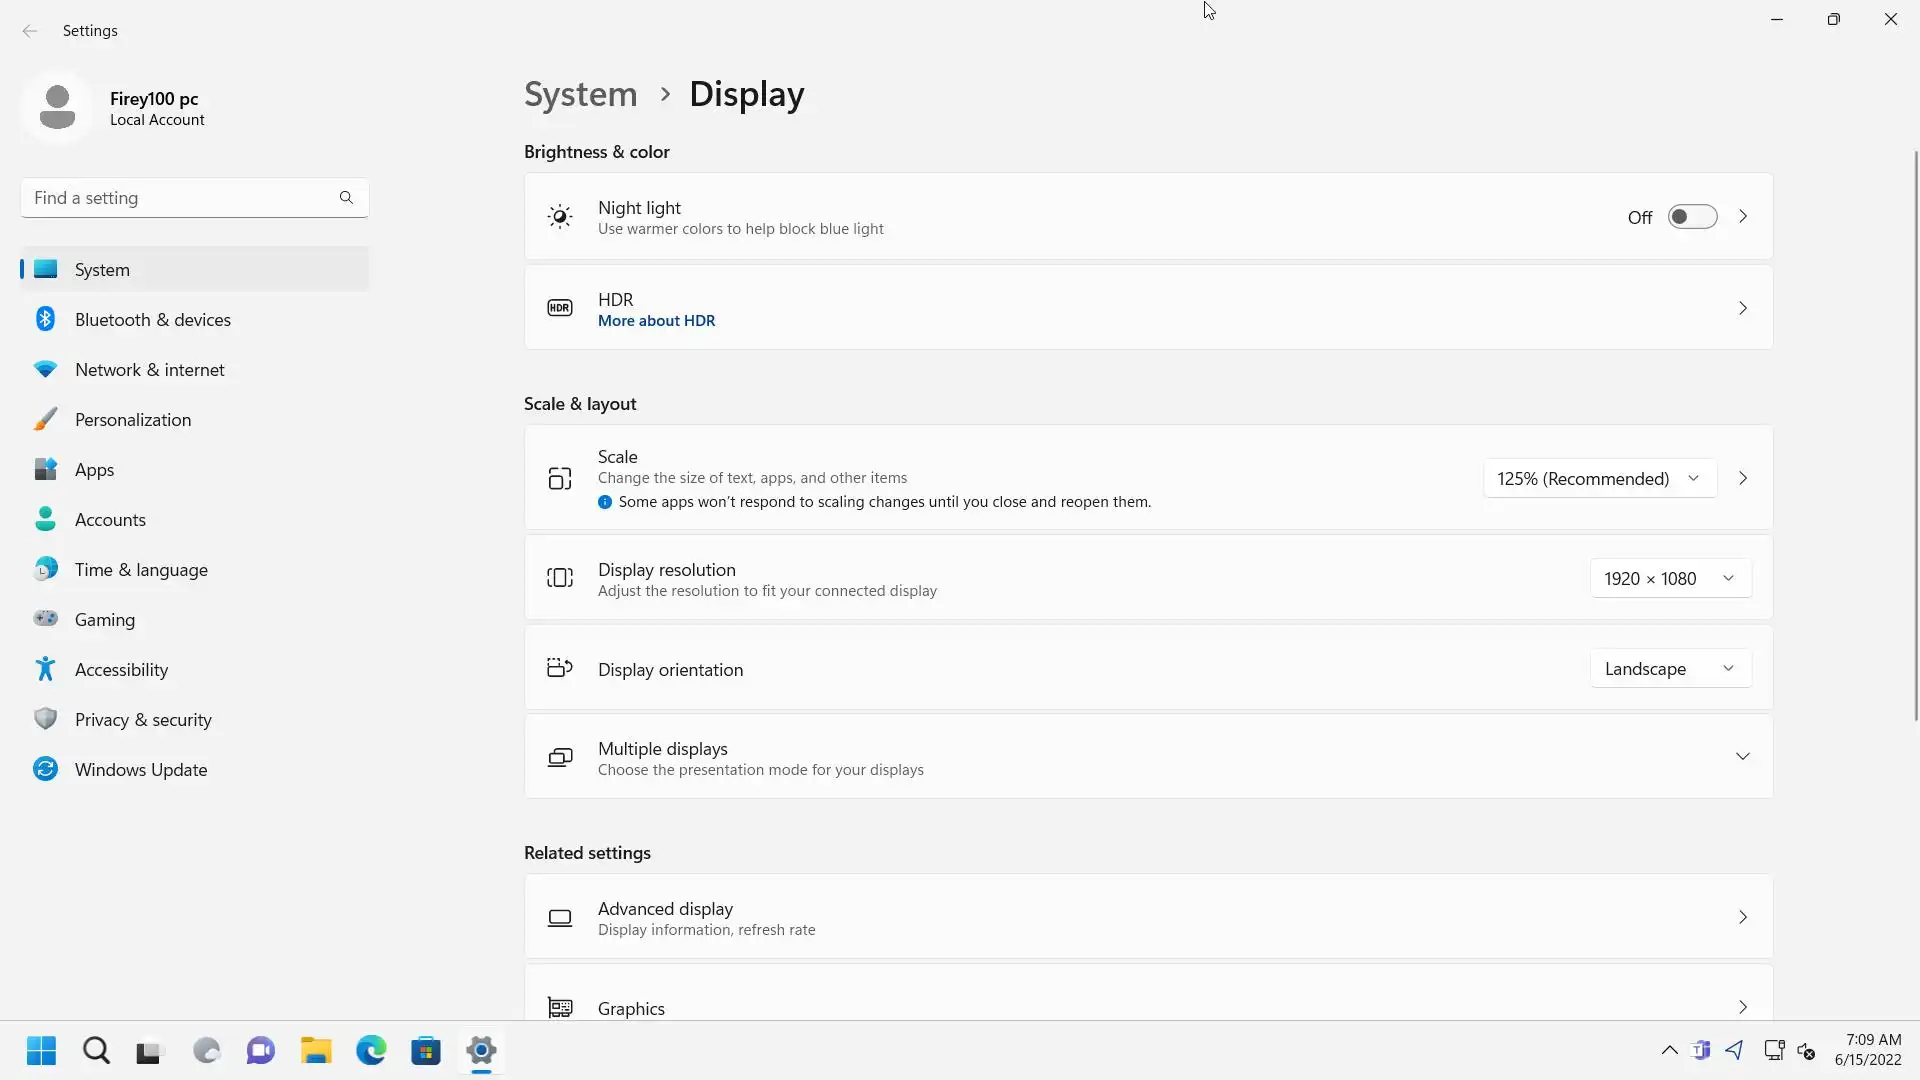Open Microsoft Store from the taskbar
Viewport: 1920px width, 1080px height.
coord(426,1051)
